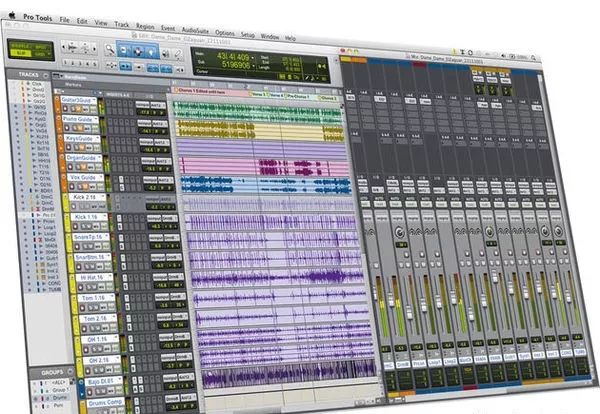Select the Grabber (hand) tool
The width and height of the screenshot is (600, 414).
(x=152, y=52)
